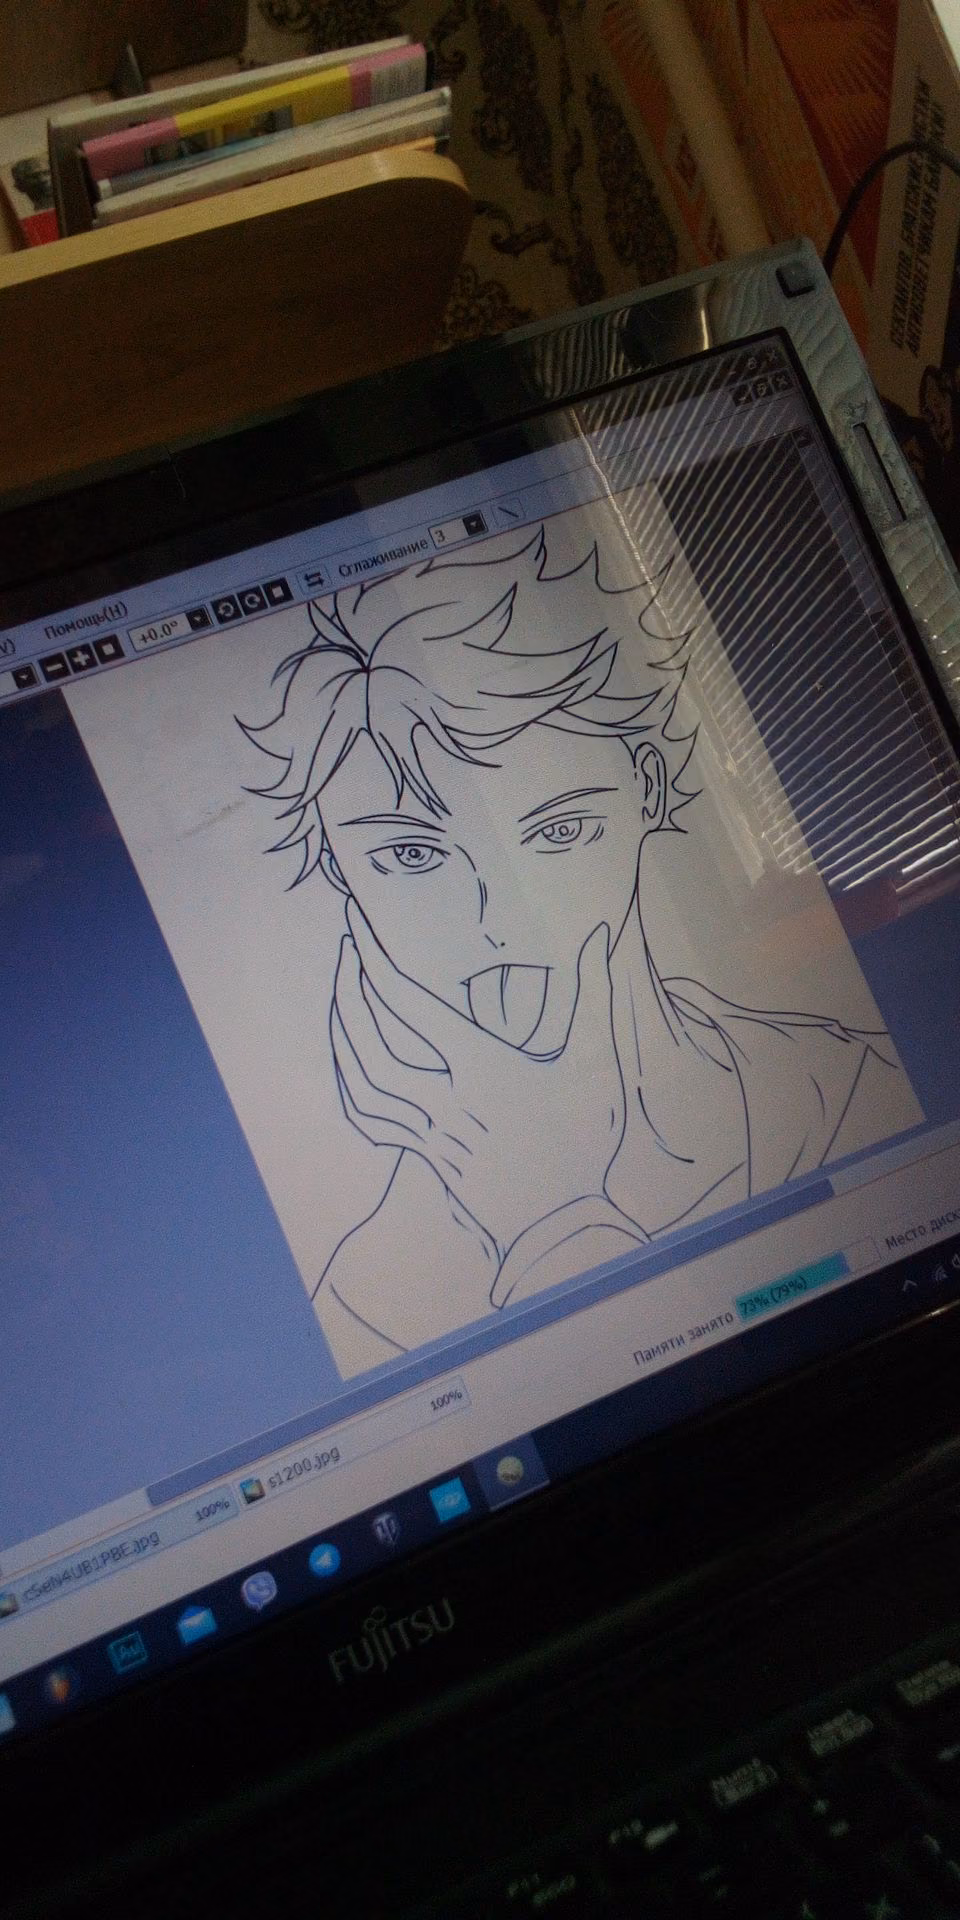Click the flip view horizontally icon

point(315,581)
